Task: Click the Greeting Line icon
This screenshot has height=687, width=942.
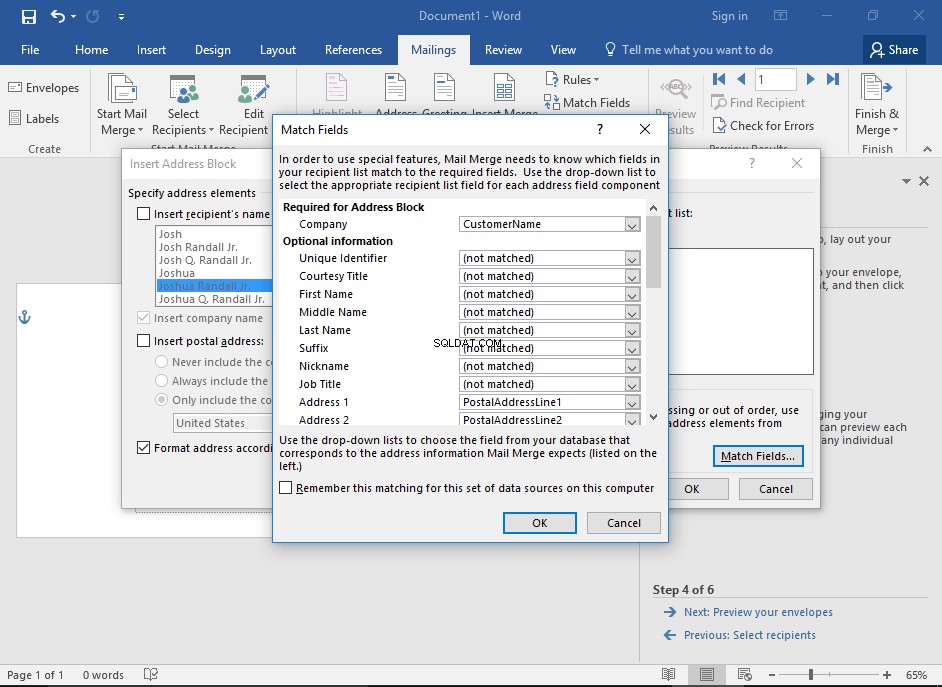Action: click(x=445, y=89)
